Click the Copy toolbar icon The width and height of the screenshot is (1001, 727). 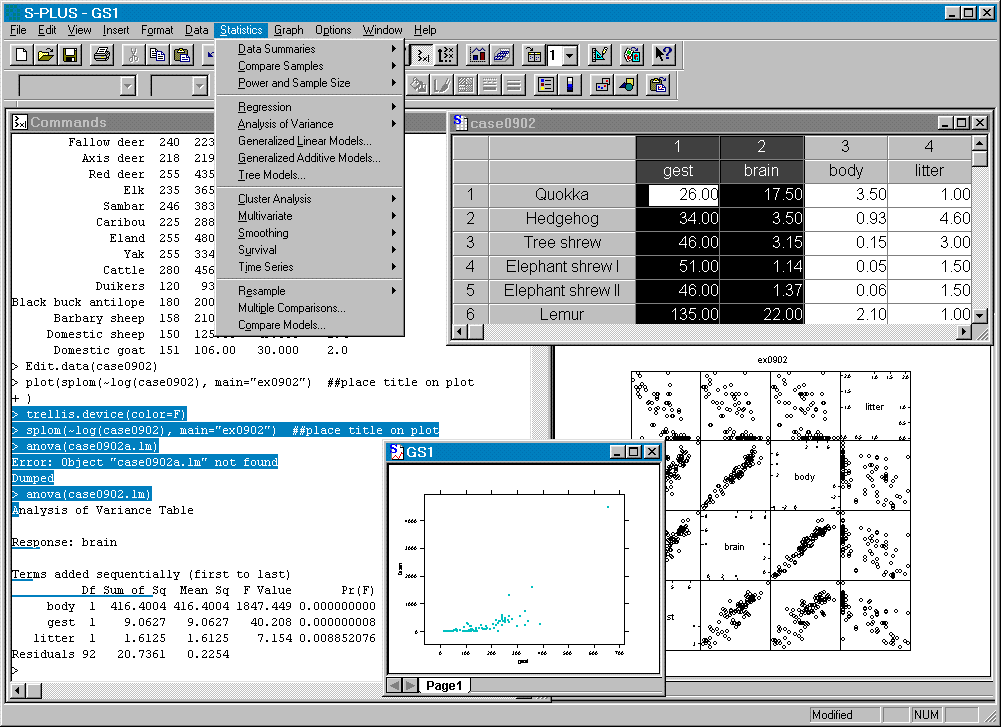click(158, 55)
